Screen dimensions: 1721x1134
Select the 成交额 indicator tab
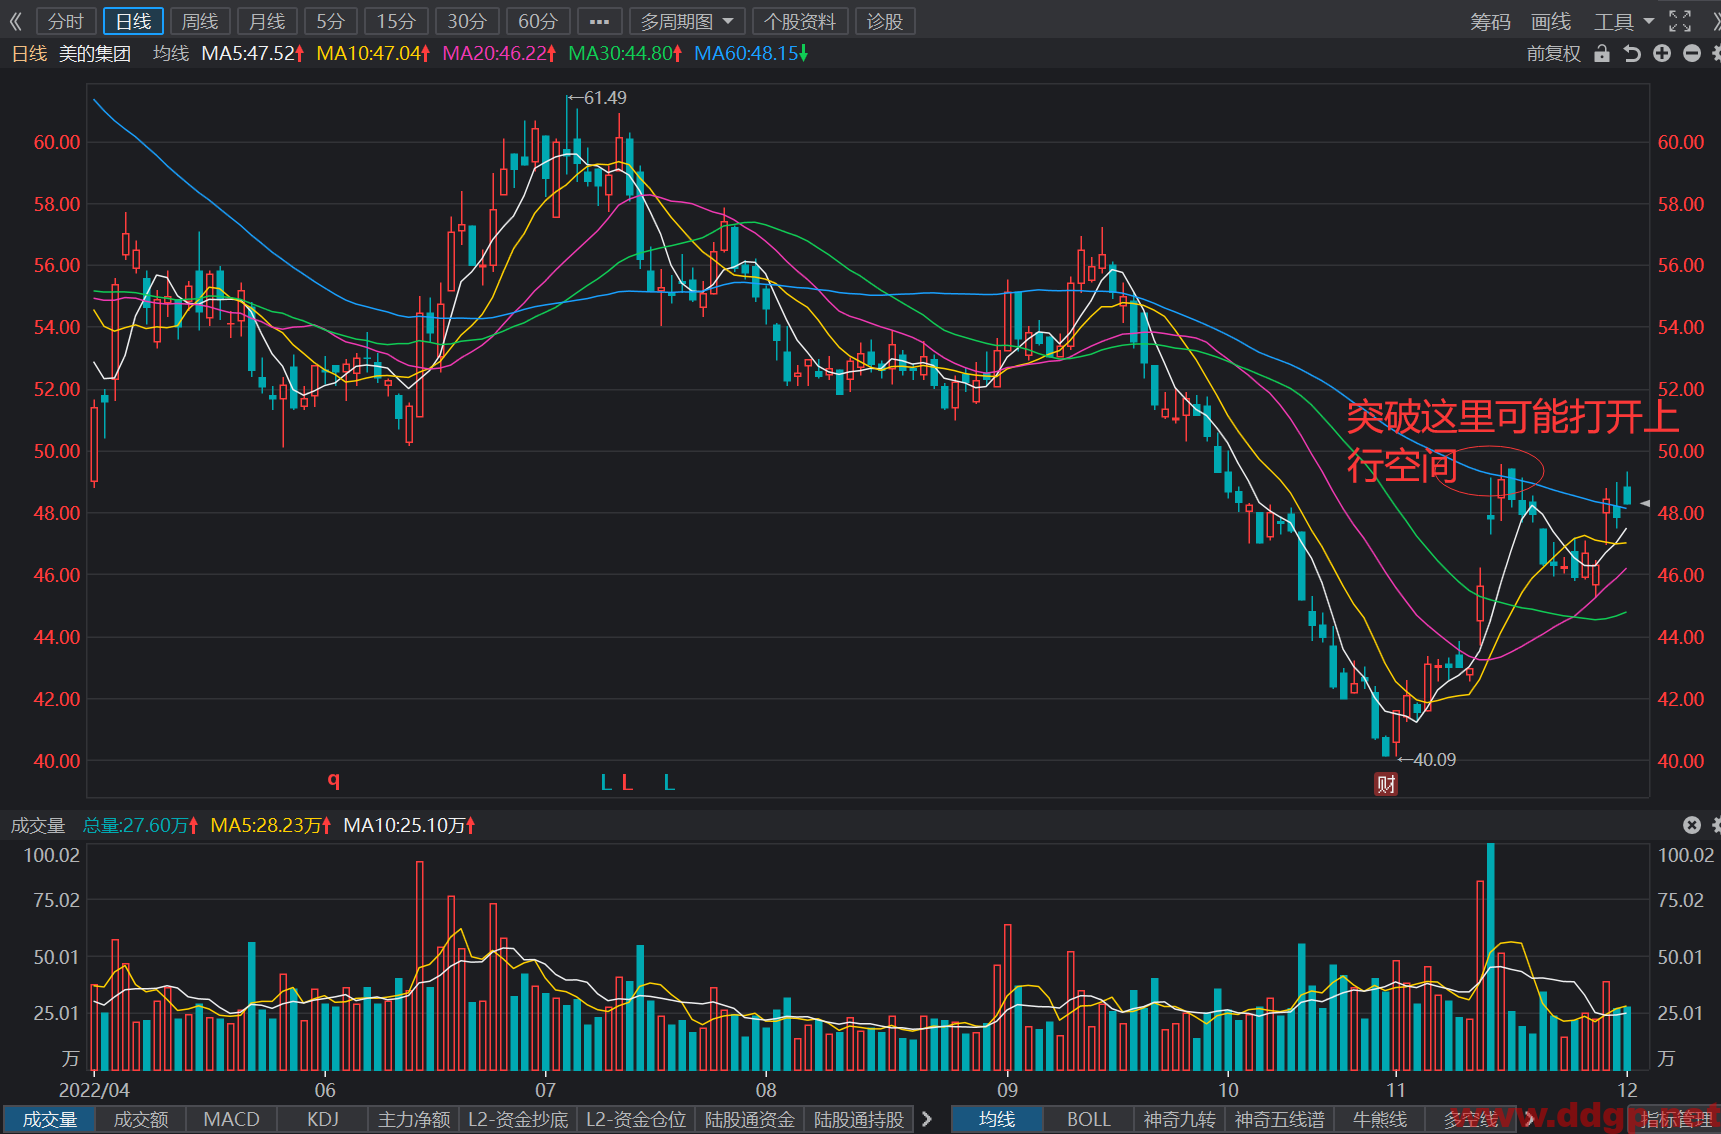[x=141, y=1119]
